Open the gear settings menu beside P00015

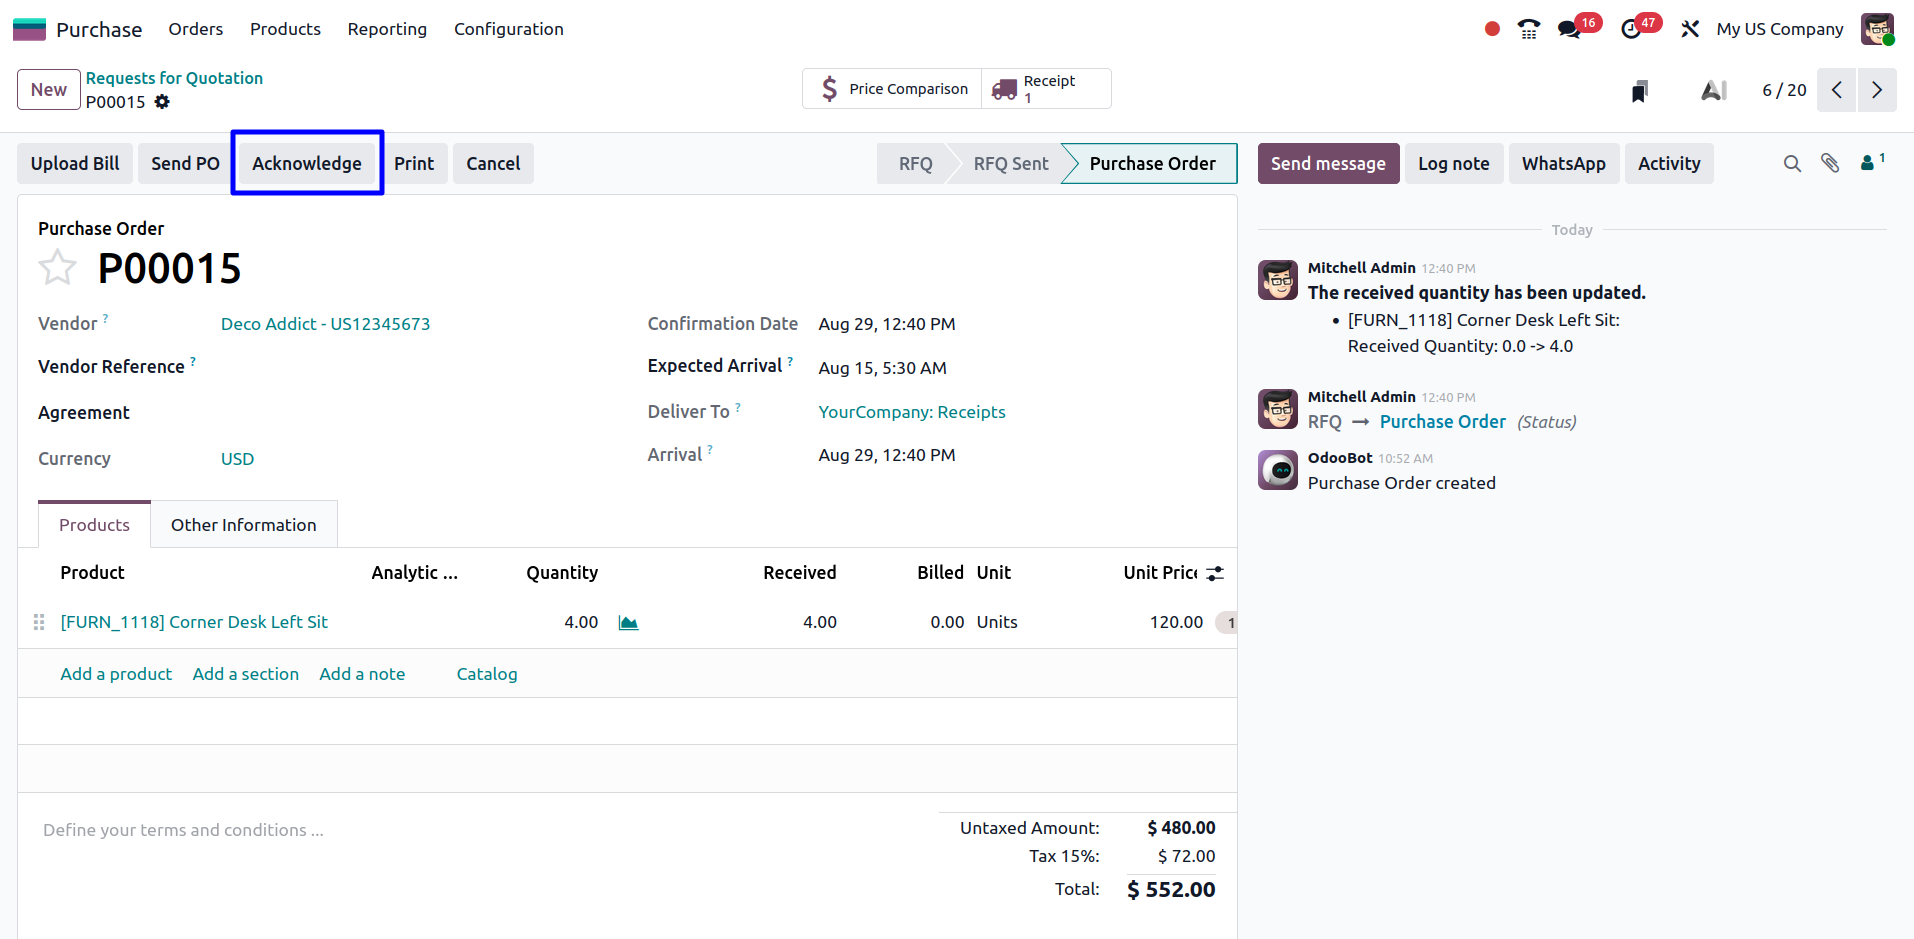click(162, 102)
